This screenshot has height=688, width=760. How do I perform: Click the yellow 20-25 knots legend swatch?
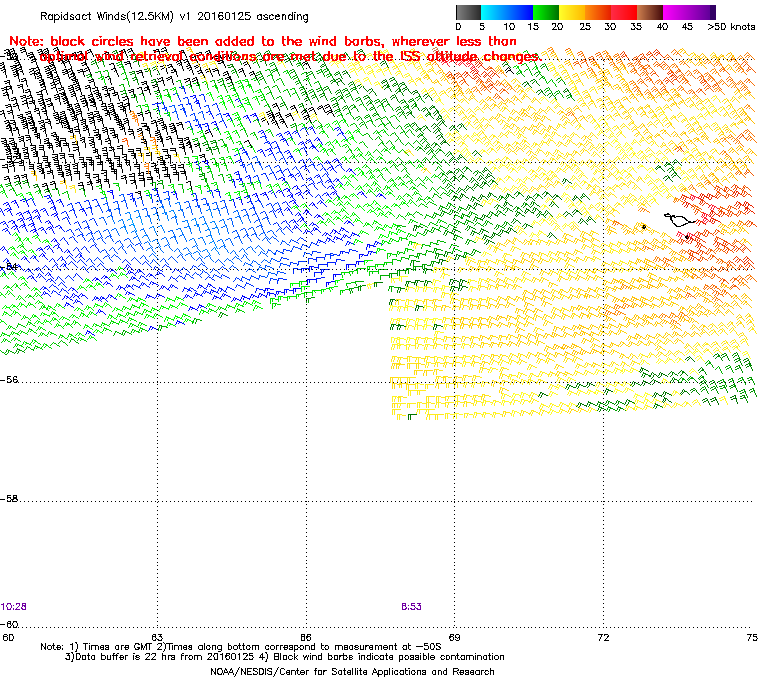click(x=572, y=12)
